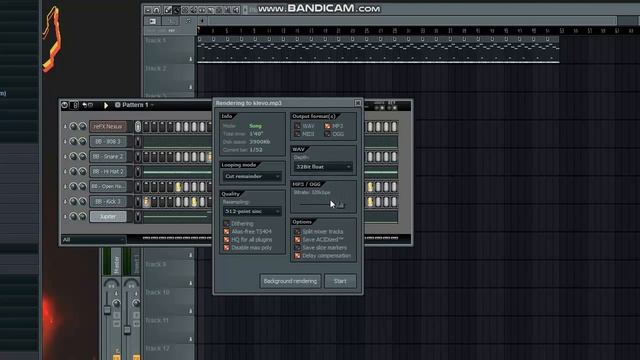The width and height of the screenshot is (640, 360).
Task: Toggle HQ for all plugins option
Action: pos(226,240)
